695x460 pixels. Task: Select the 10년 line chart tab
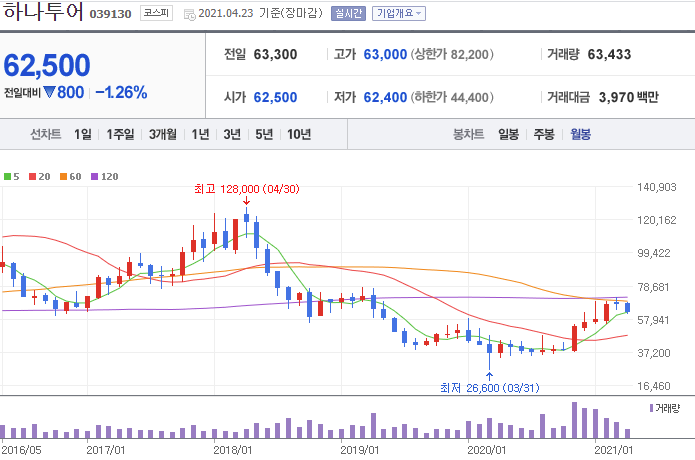point(299,134)
